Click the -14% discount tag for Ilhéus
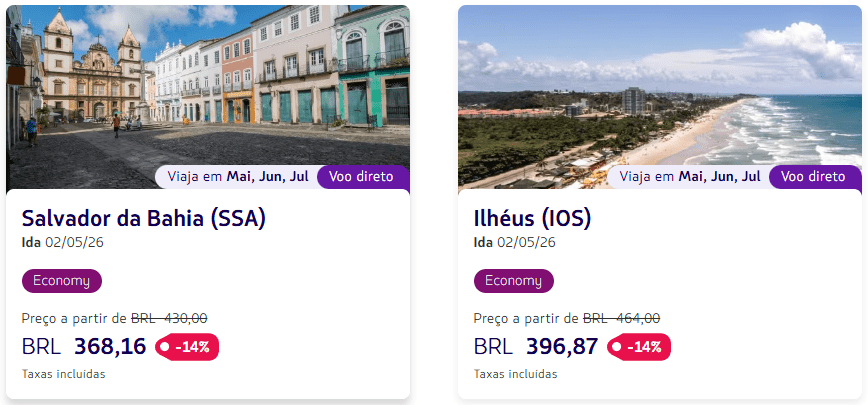 tap(639, 347)
